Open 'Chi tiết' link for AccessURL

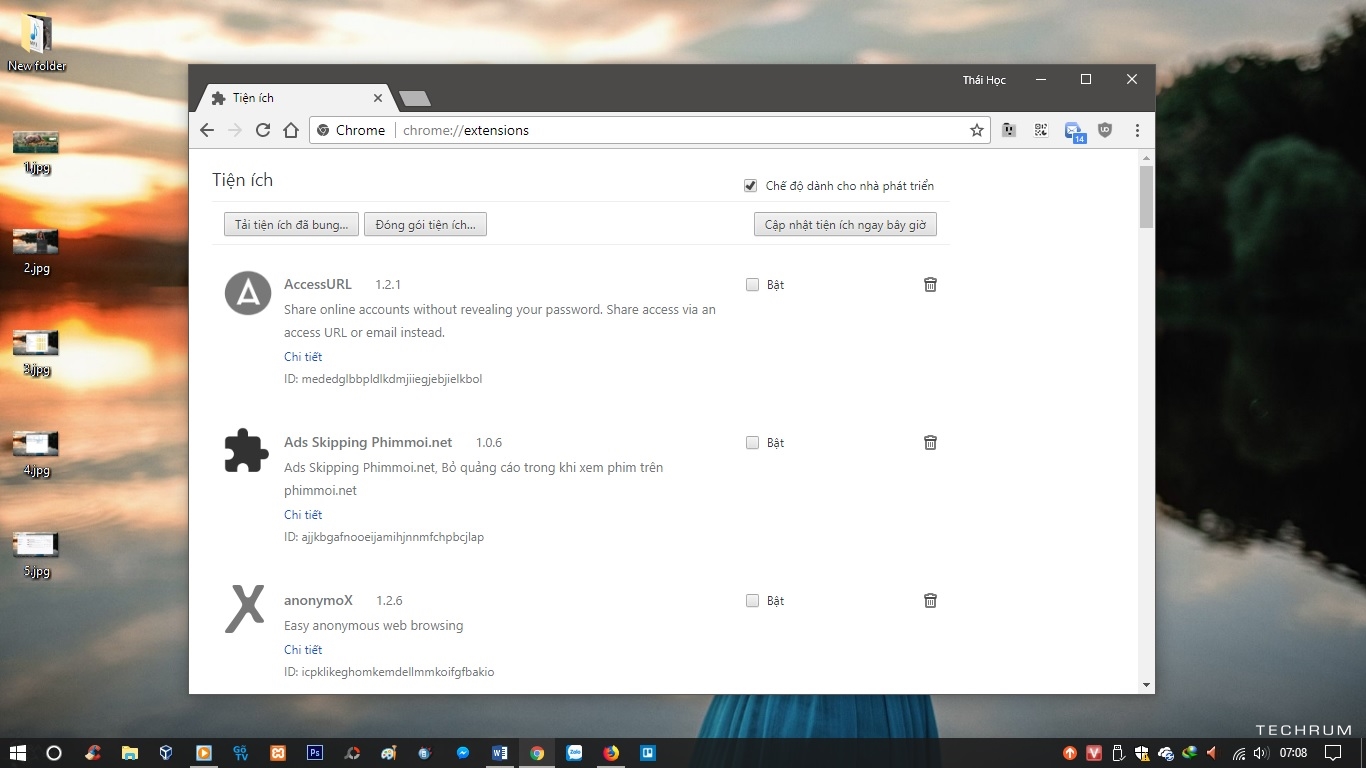[x=303, y=357]
